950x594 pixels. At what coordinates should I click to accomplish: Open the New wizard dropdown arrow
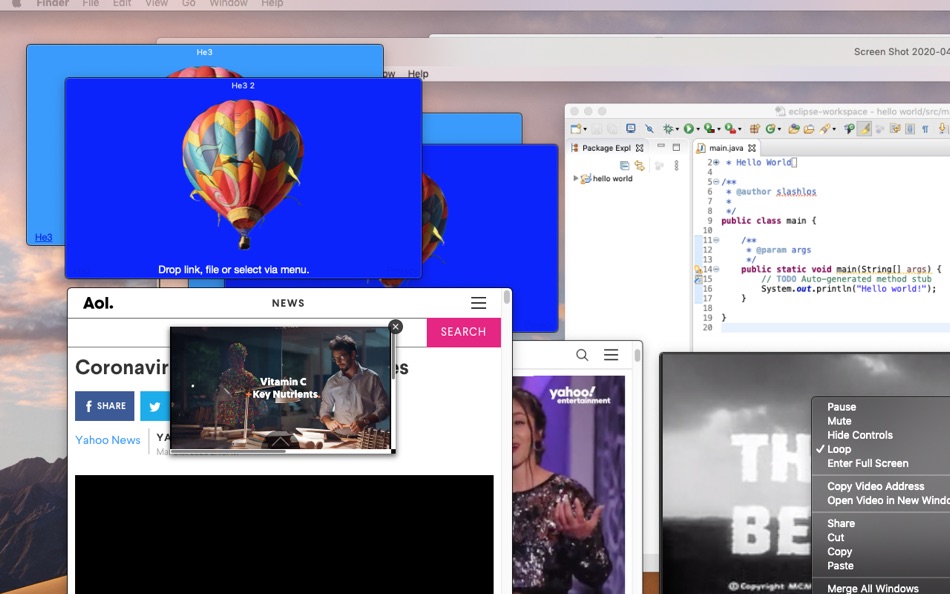(x=585, y=129)
